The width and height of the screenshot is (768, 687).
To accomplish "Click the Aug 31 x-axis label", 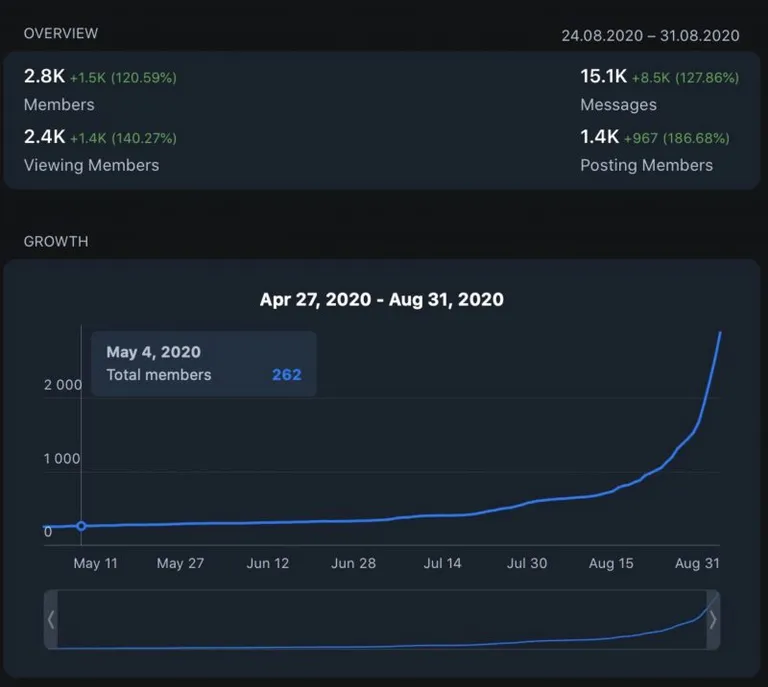I will click(697, 563).
